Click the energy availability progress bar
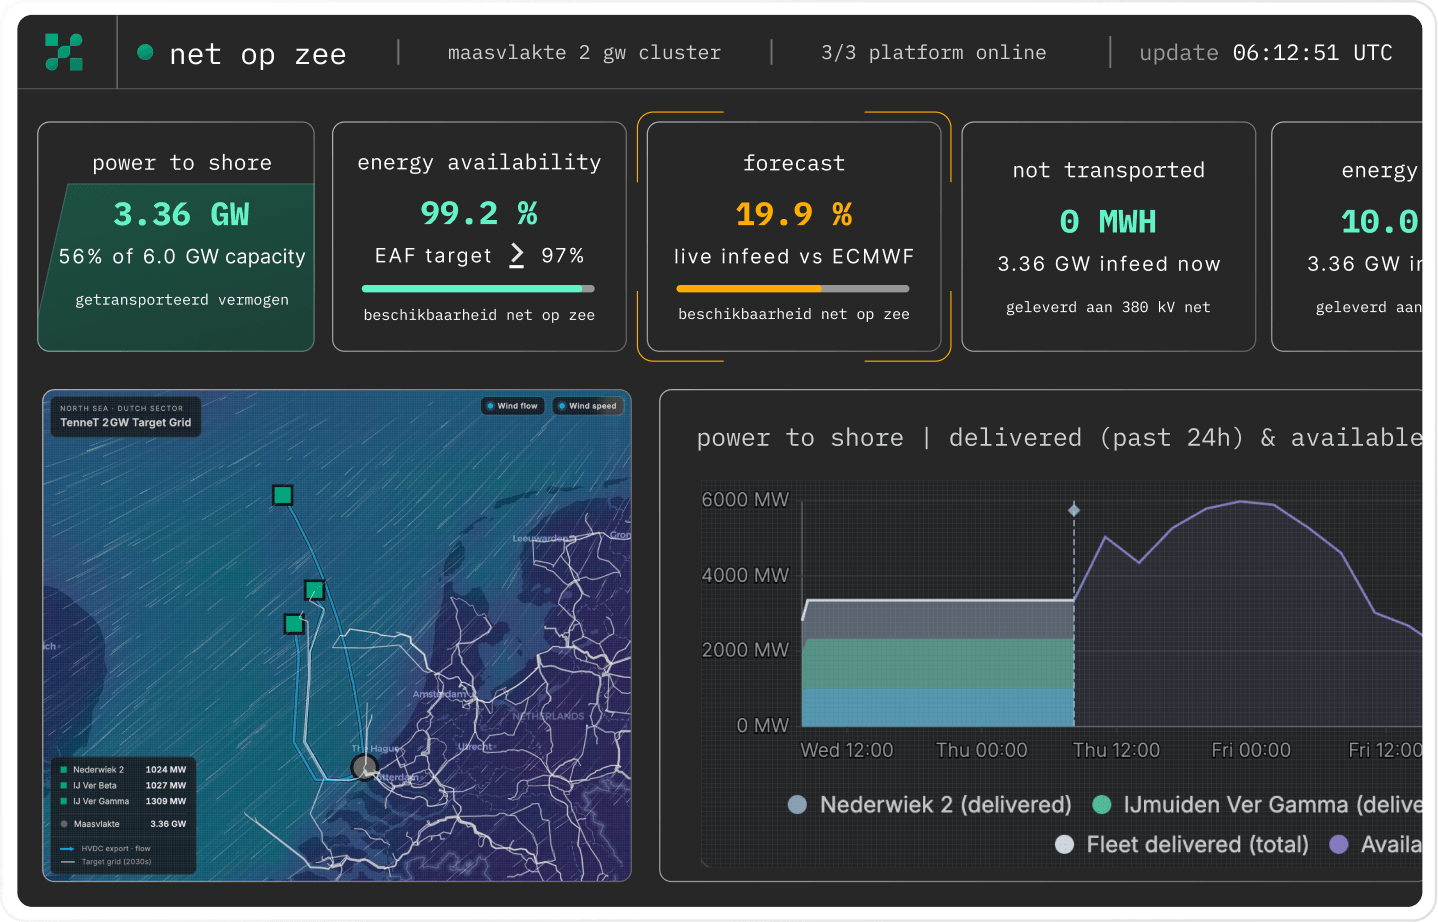Image resolution: width=1438 pixels, height=922 pixels. coord(478,289)
